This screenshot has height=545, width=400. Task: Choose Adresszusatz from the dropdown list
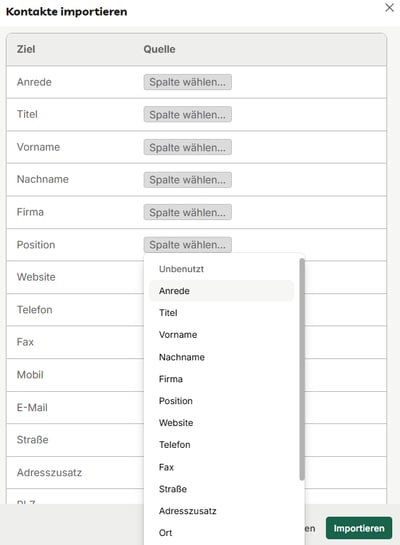(221, 511)
